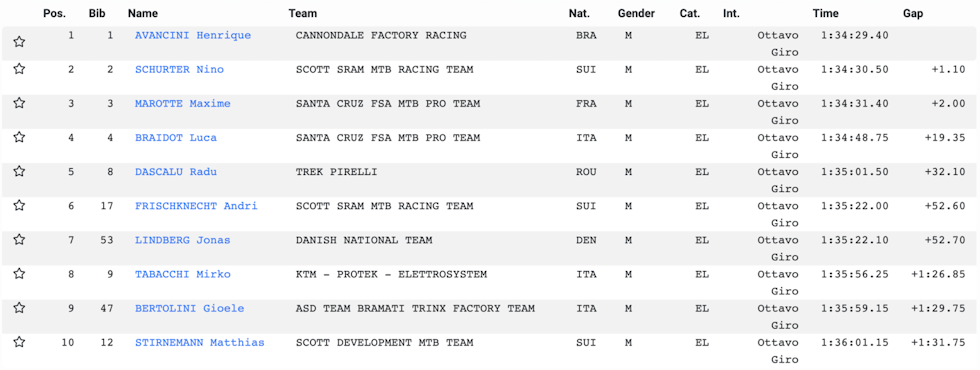This screenshot has width=980, height=370.
Task: Add BERTOLINI Gioele to favorites star
Action: tap(19, 308)
